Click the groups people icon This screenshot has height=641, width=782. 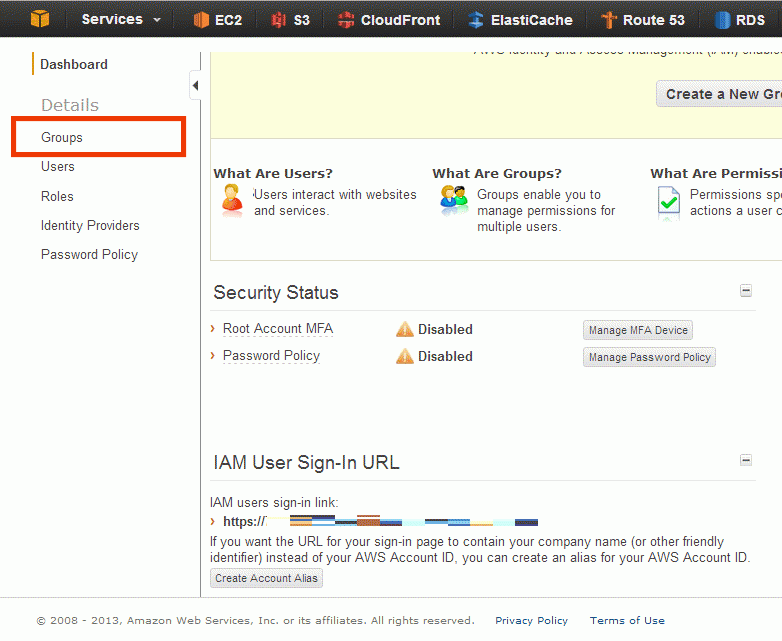(454, 200)
